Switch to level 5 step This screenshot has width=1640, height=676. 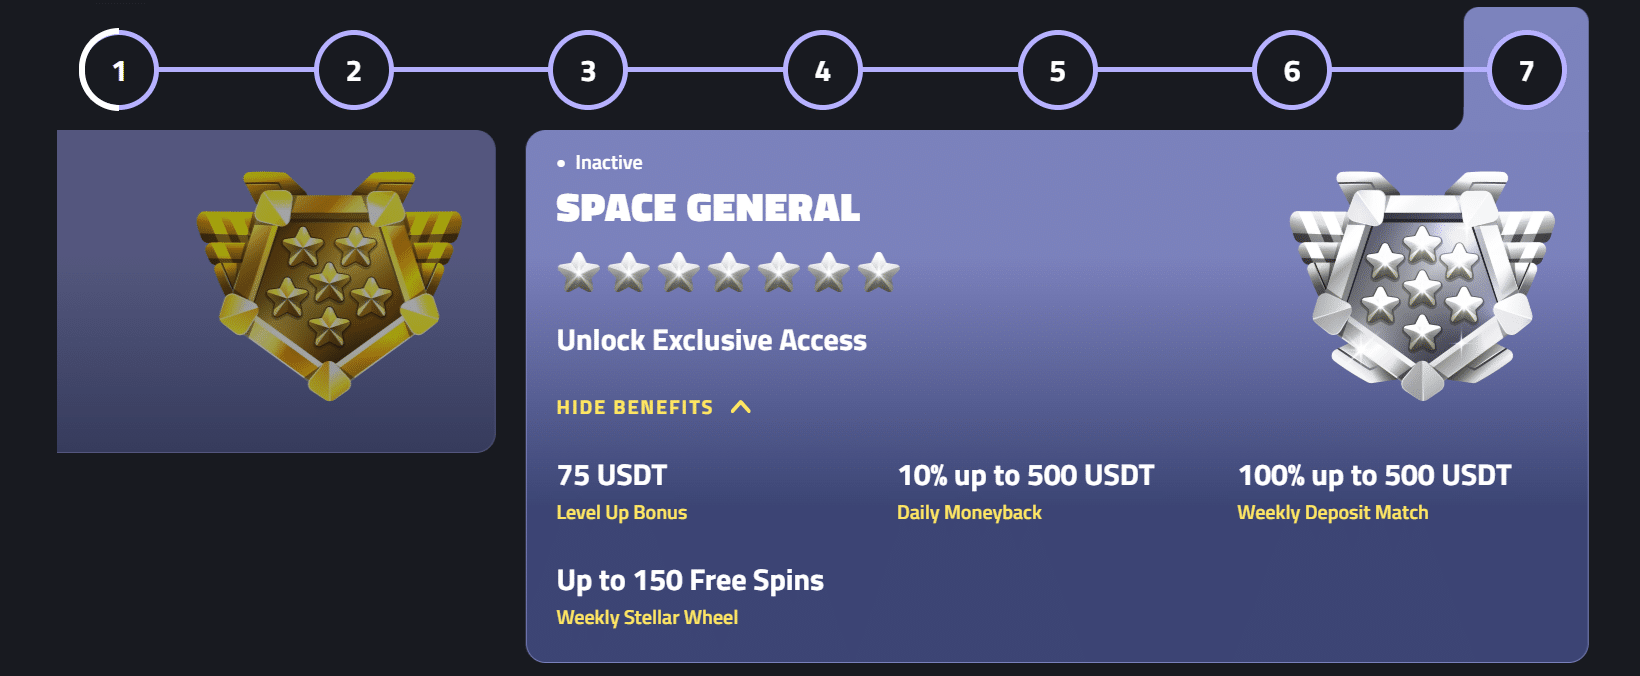coord(1057,70)
